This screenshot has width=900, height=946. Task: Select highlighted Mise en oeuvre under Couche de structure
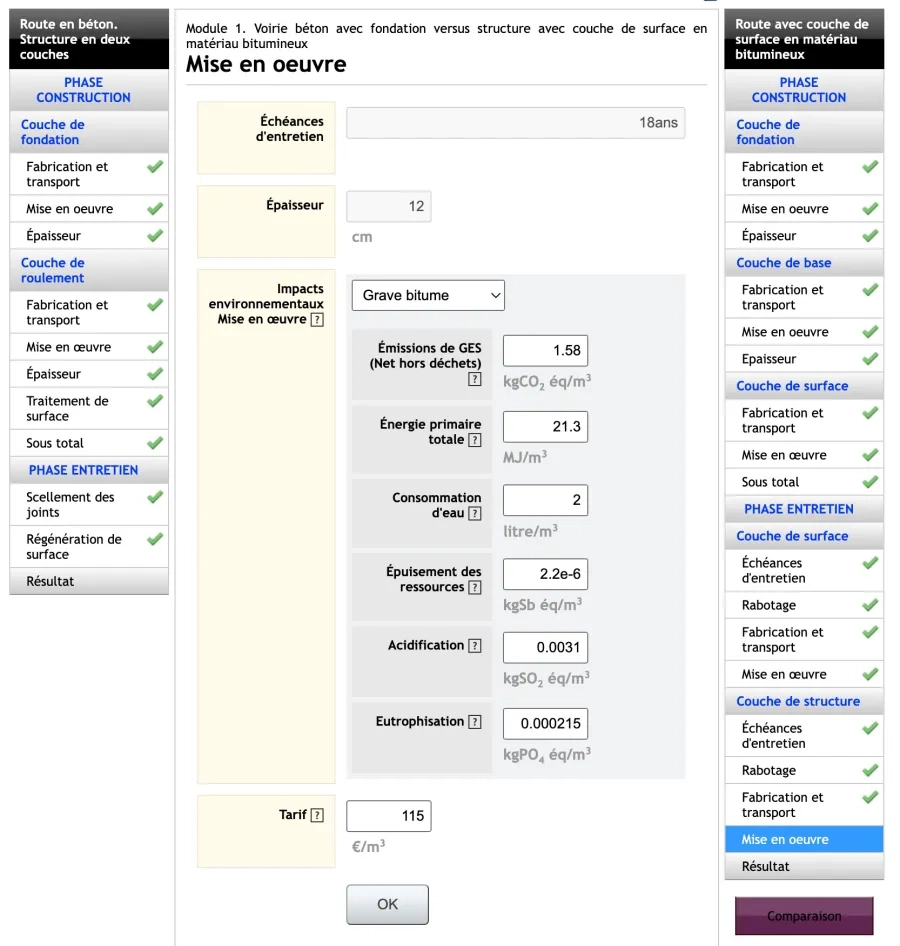click(804, 839)
